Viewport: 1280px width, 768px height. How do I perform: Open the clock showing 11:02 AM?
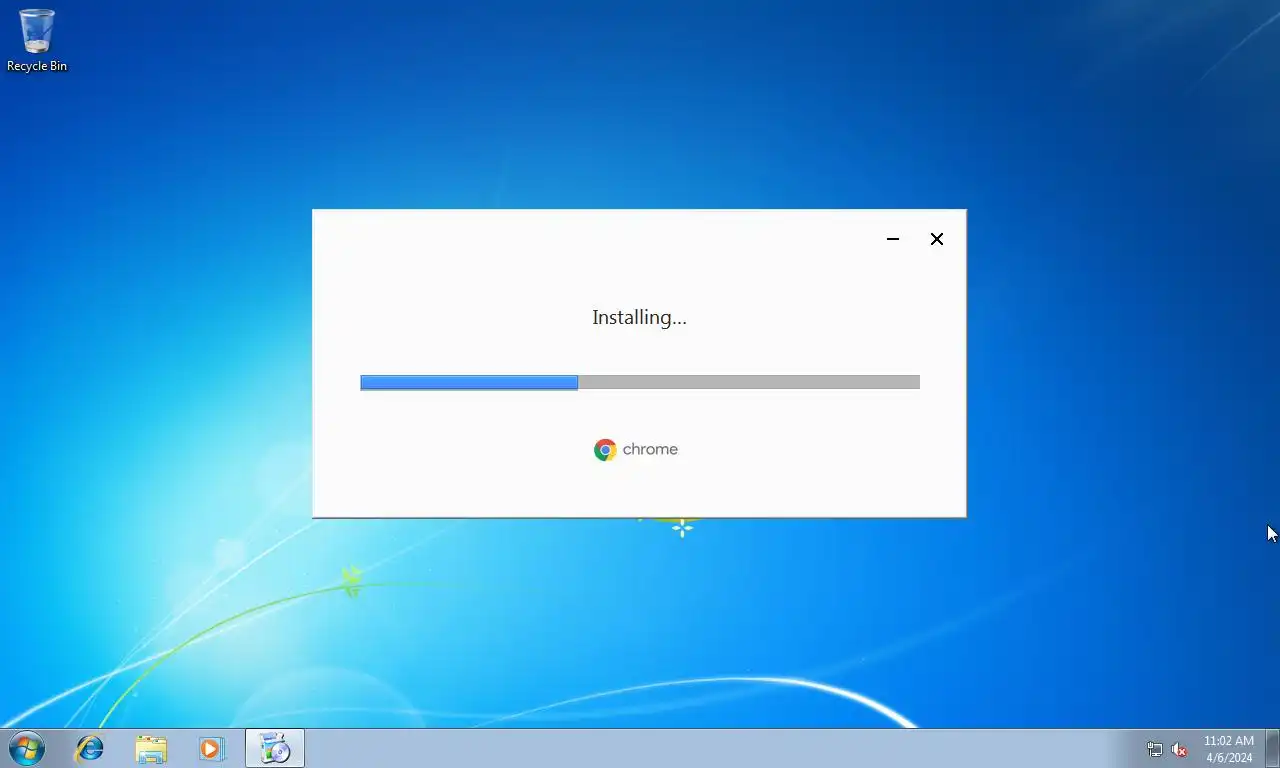pos(1228,749)
